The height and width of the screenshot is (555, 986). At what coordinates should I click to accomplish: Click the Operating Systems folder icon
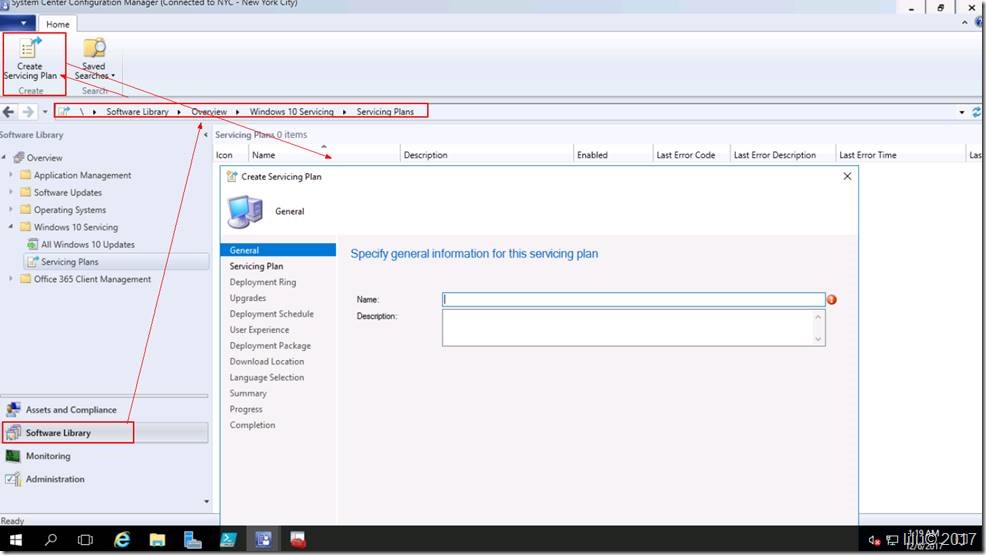pos(26,209)
